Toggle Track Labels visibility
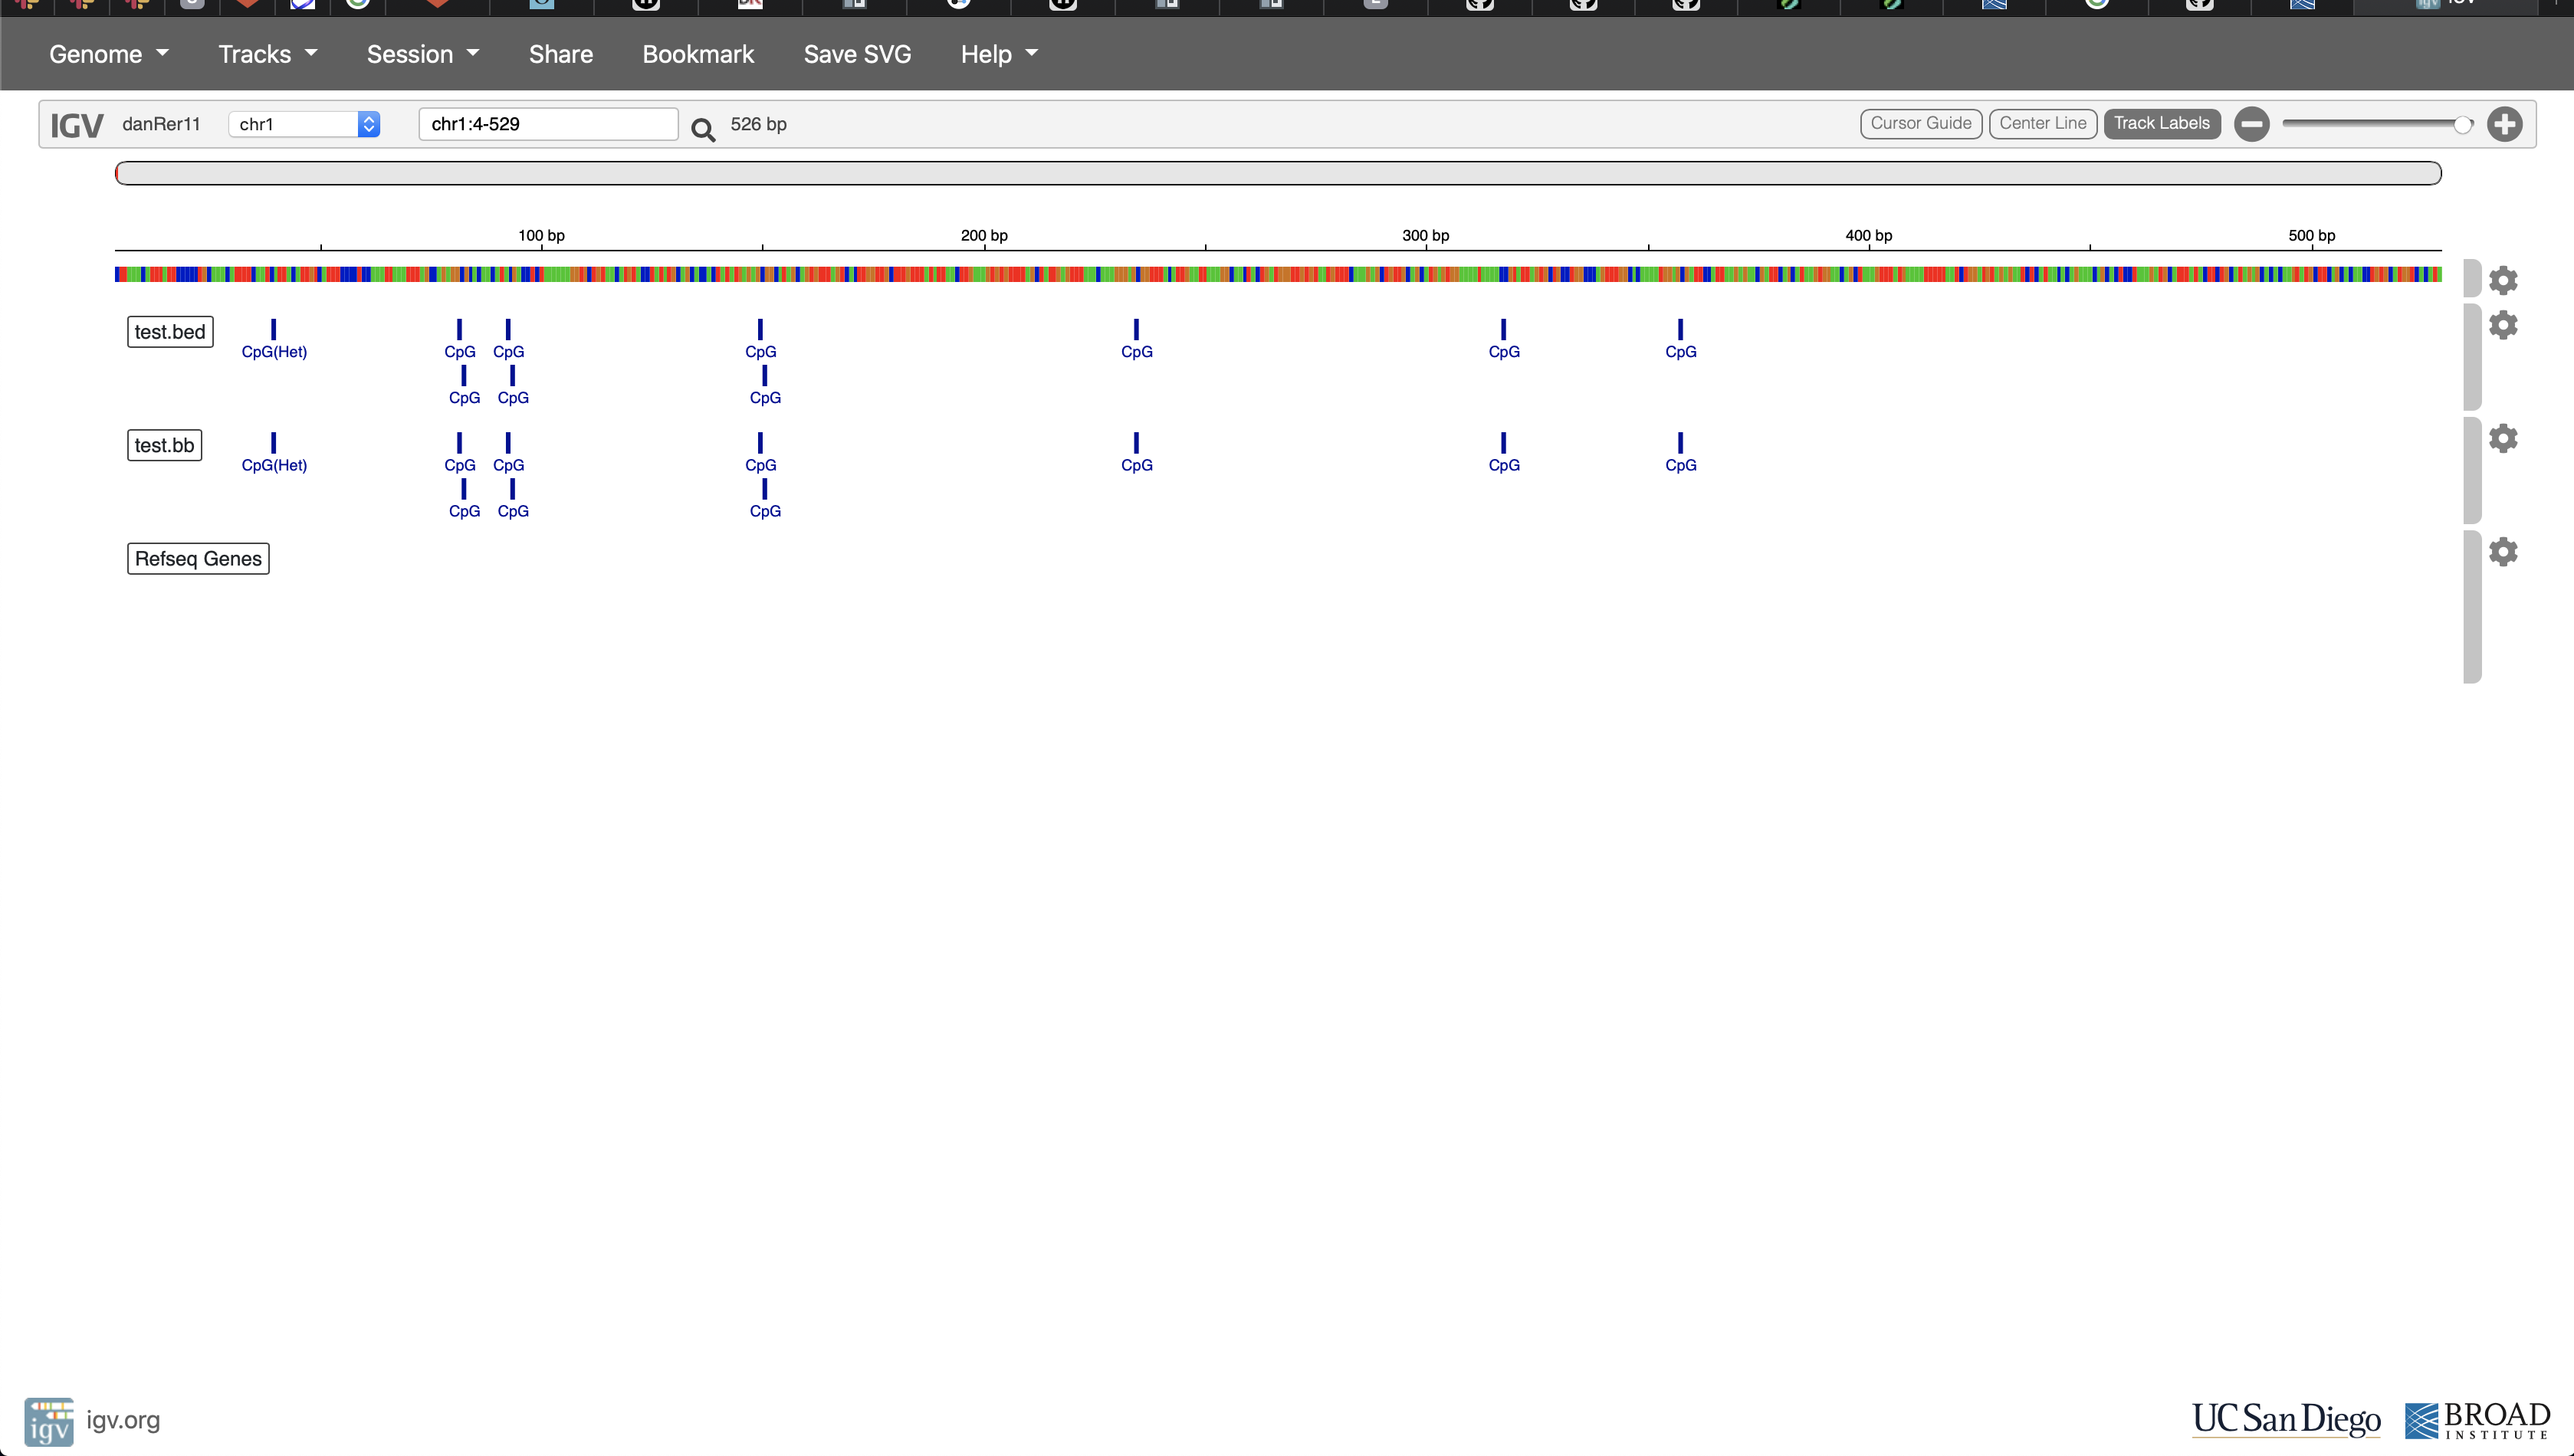 (2161, 123)
